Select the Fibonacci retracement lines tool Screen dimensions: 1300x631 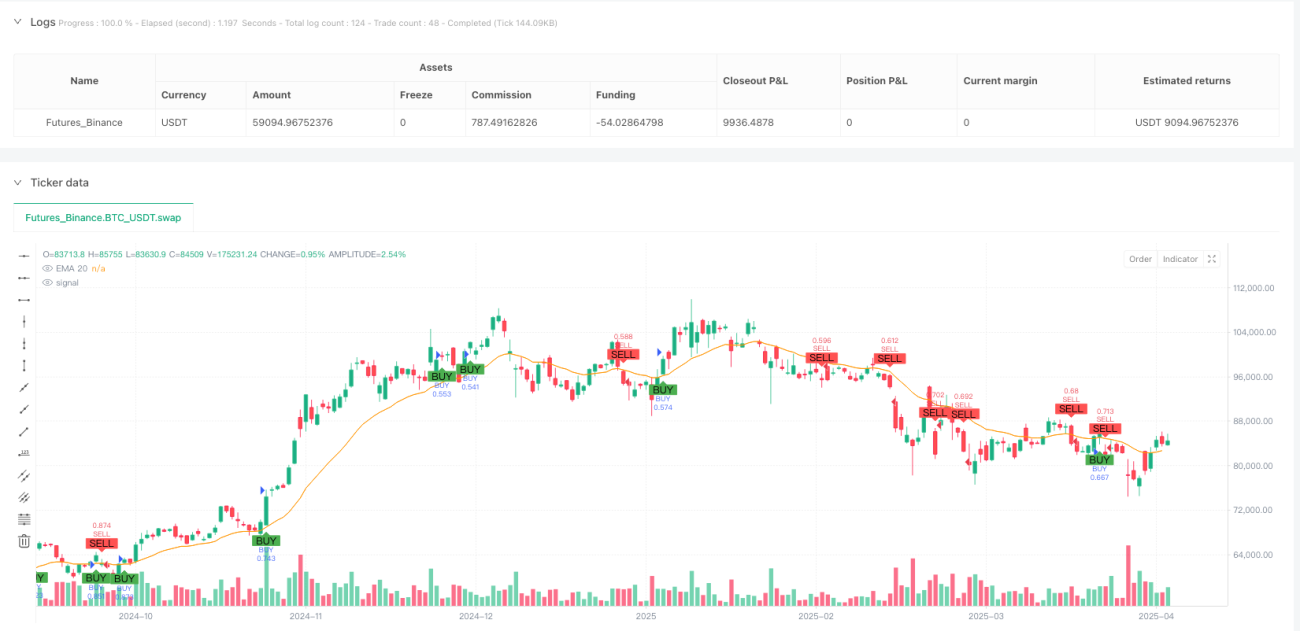(24, 519)
